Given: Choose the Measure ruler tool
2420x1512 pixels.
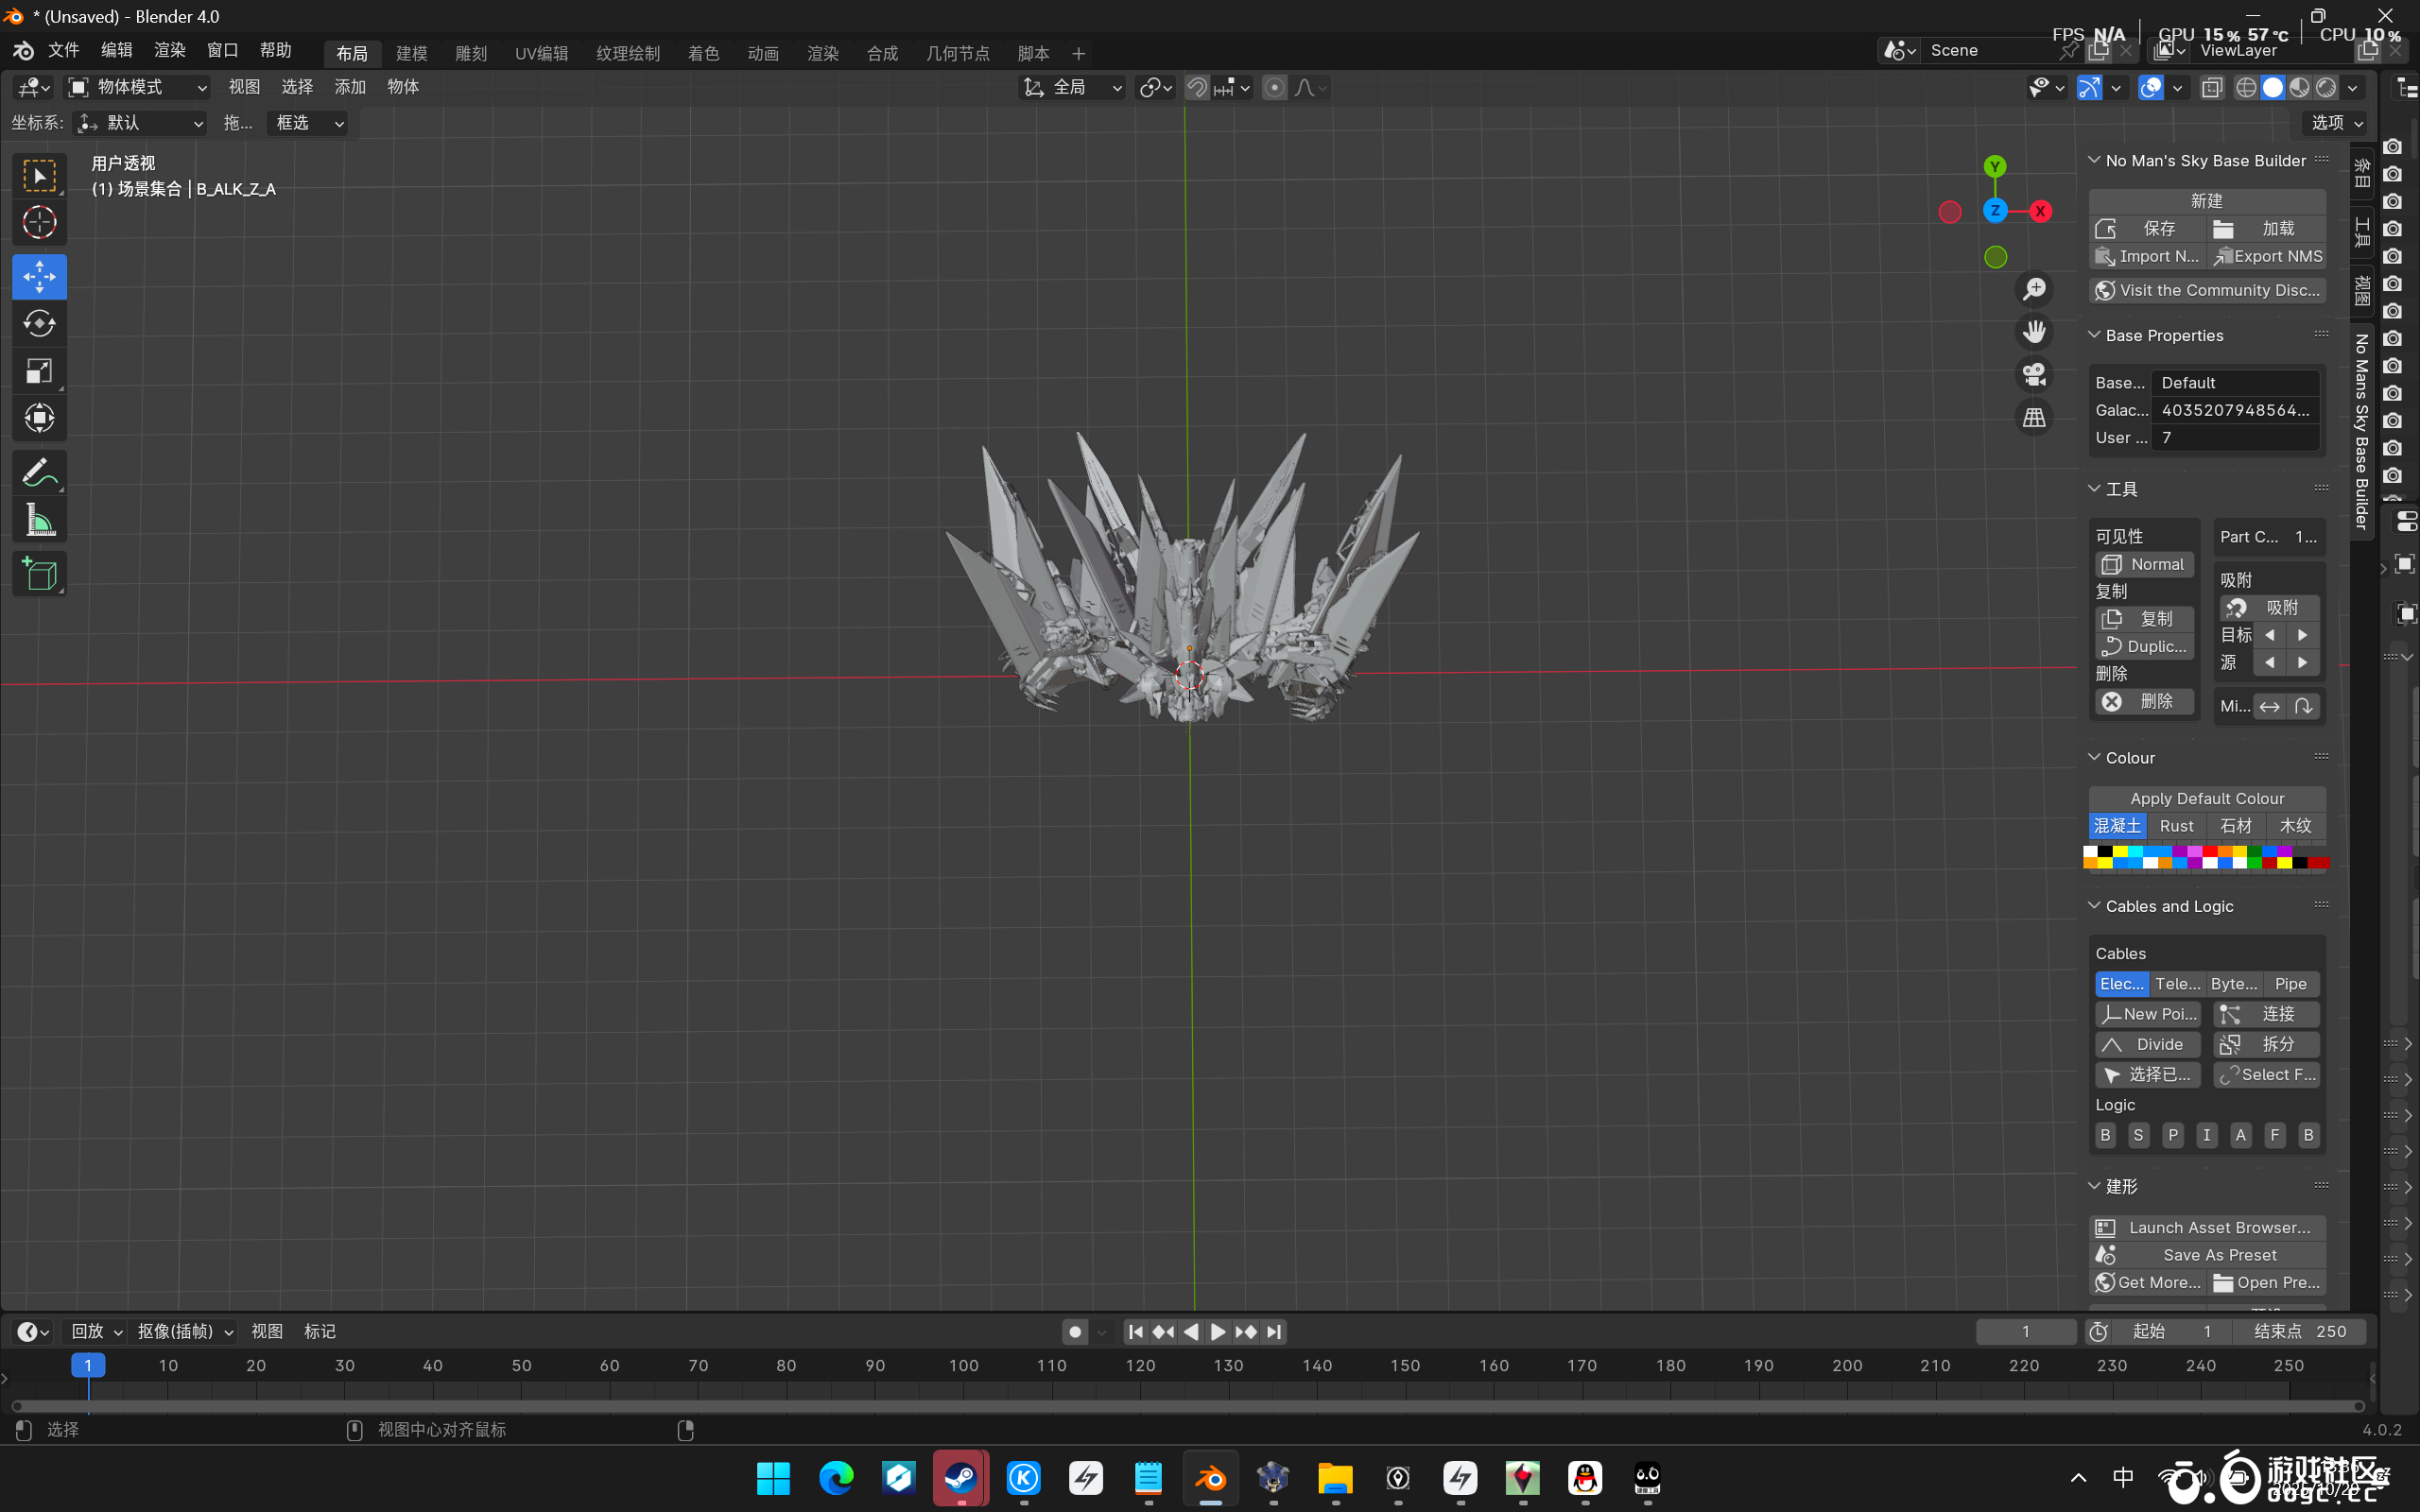Looking at the screenshot, I should coord(39,520).
